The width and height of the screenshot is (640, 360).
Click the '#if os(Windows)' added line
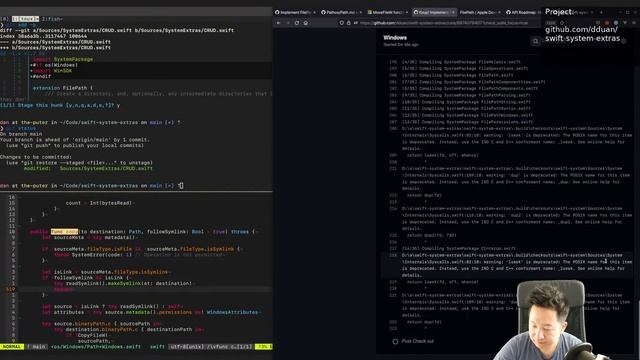point(54,65)
